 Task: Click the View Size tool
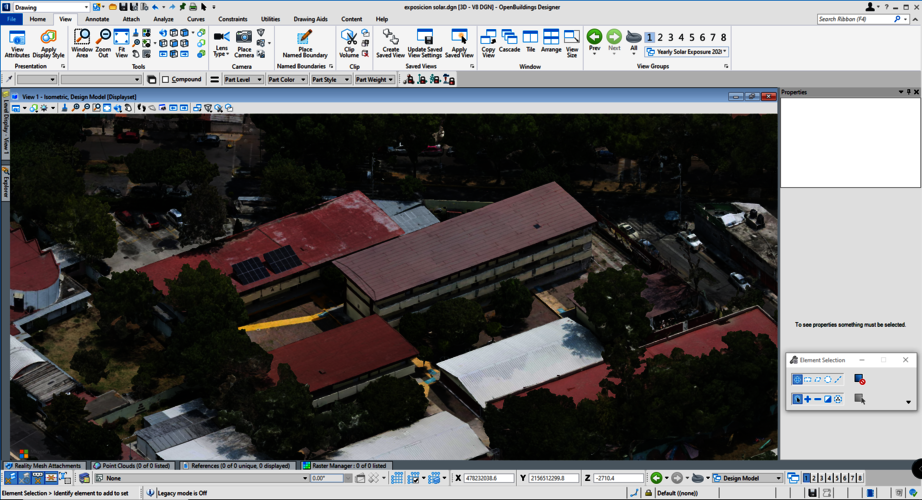572,44
